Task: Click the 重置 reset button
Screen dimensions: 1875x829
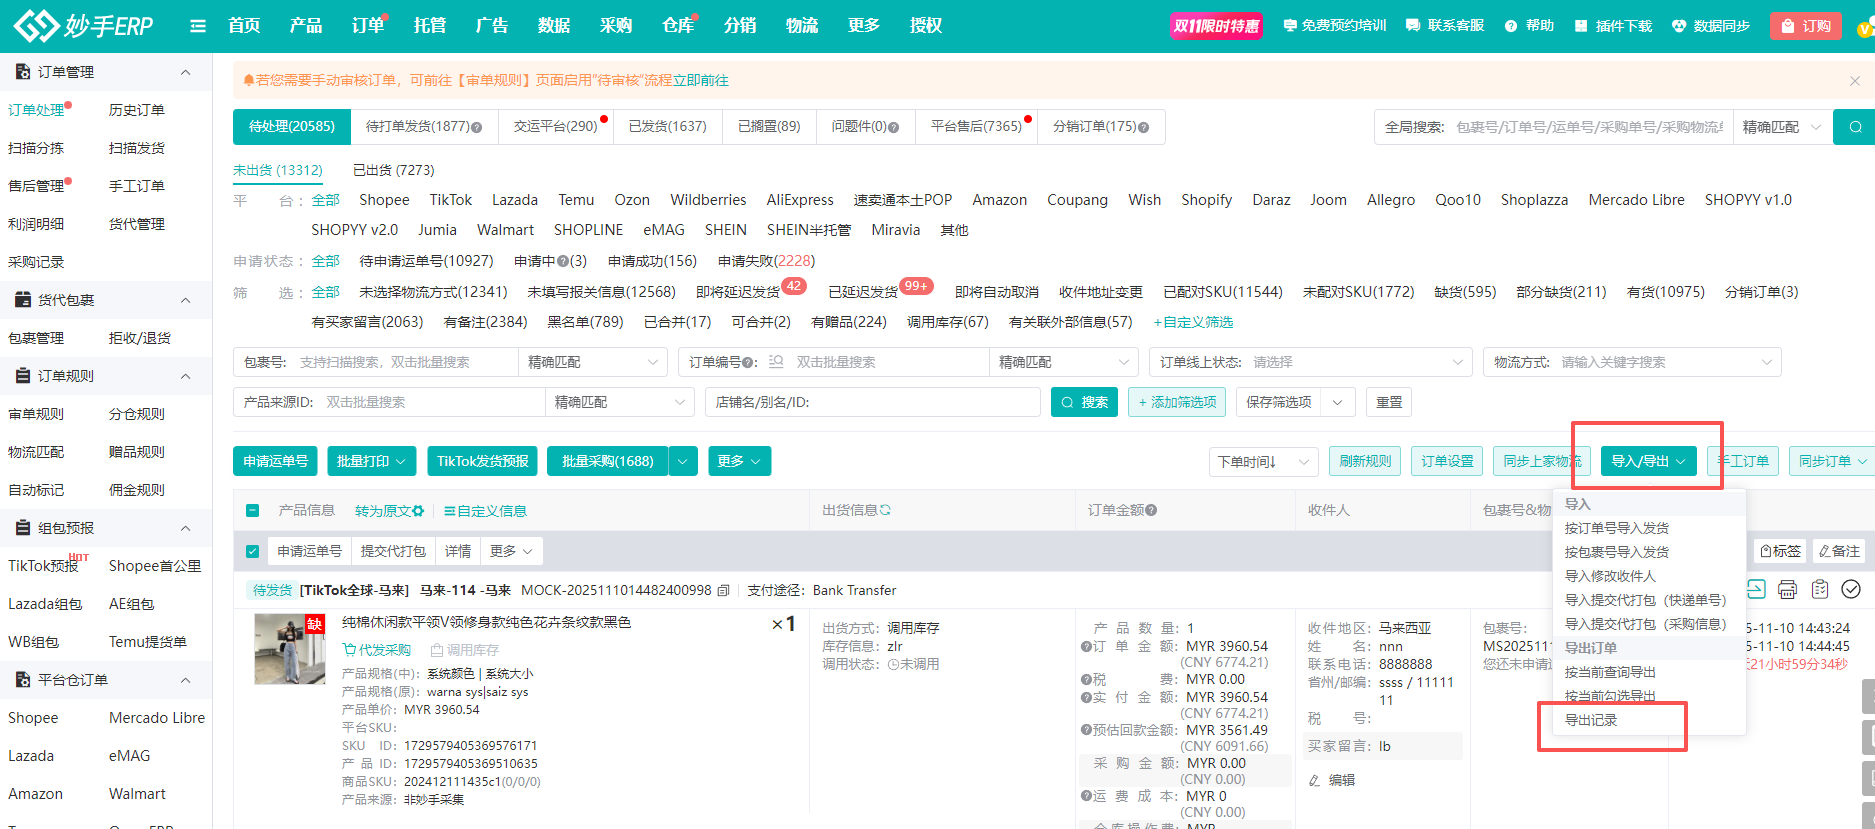Action: coord(1389,402)
